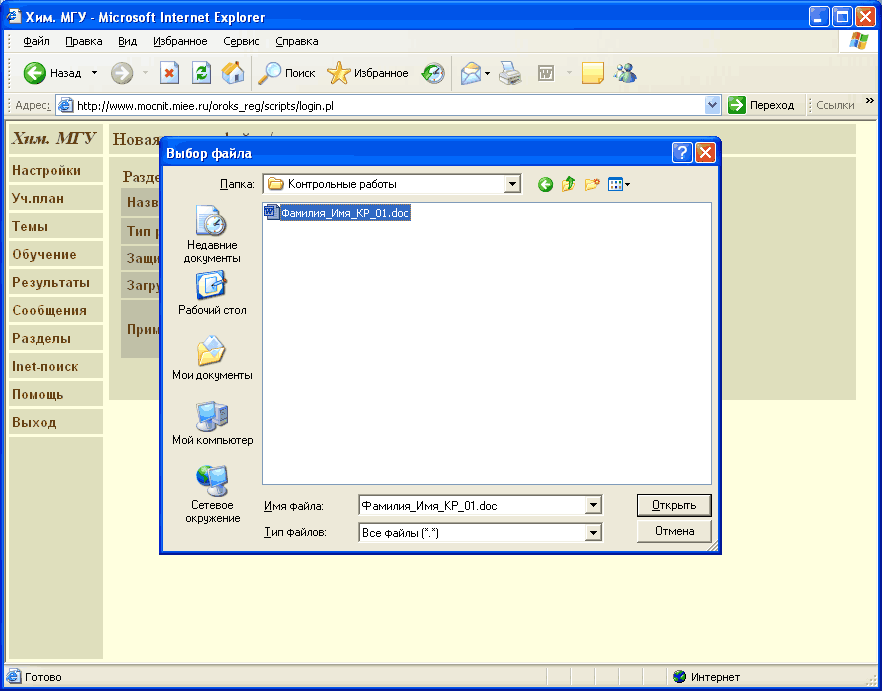Open Сообщения in the left sidebar
Screen dimensions: 882x691
[x=56, y=311]
